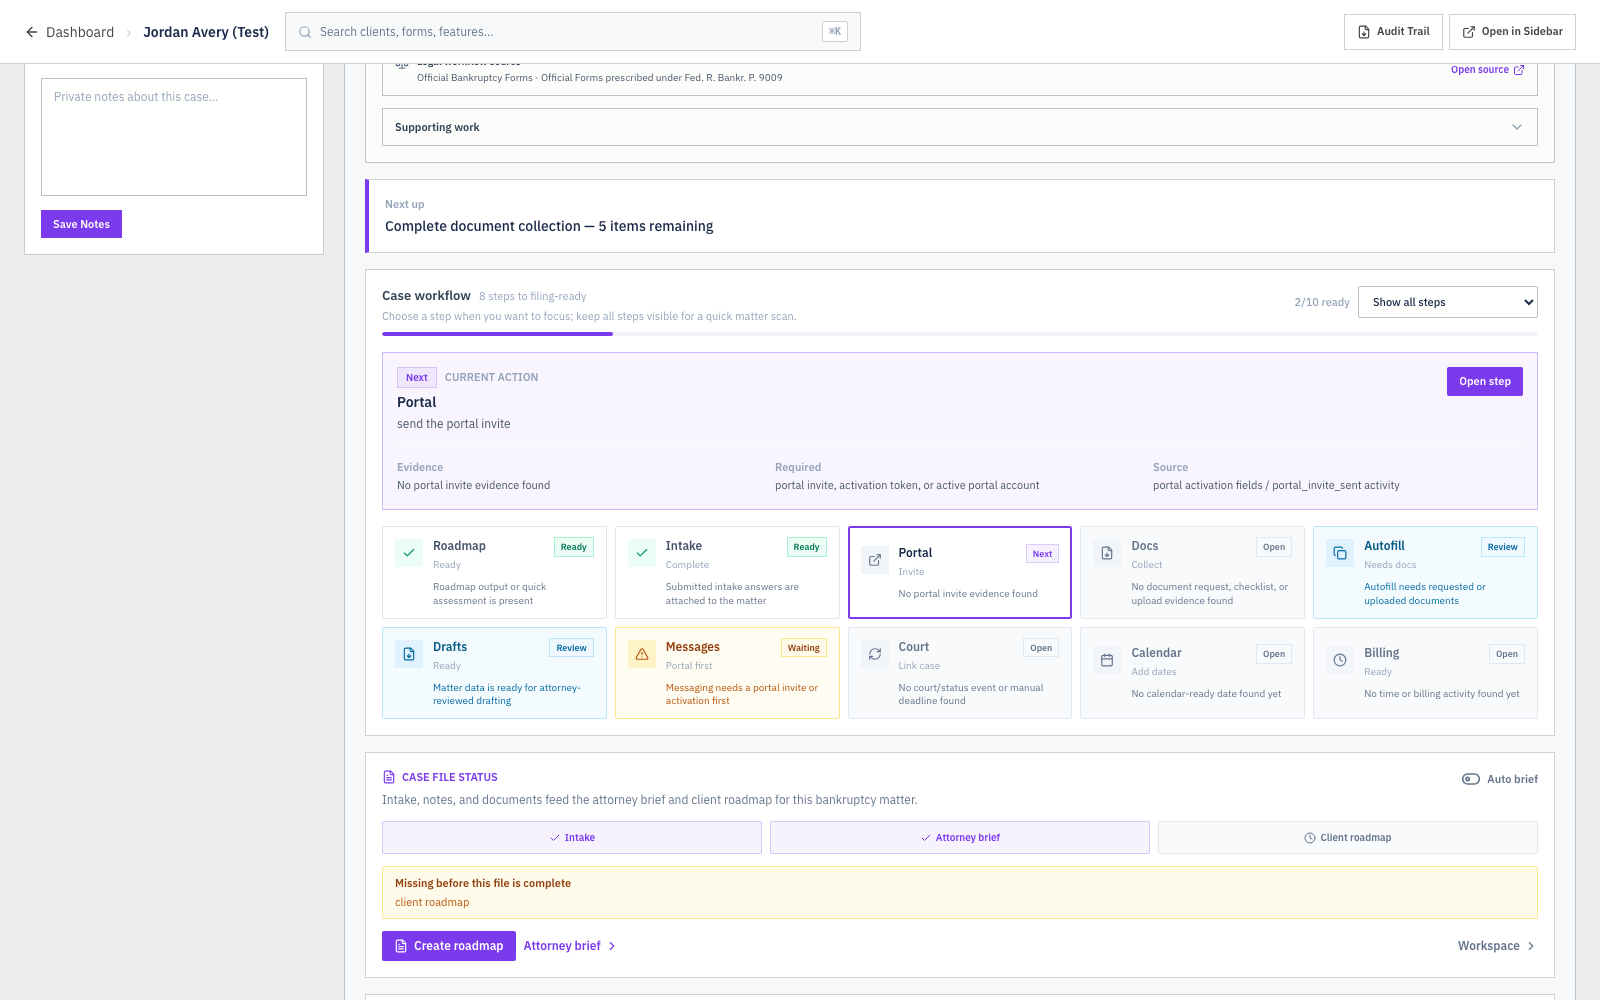1600x1000 pixels.
Task: Open the Audit Trail
Action: (1393, 32)
